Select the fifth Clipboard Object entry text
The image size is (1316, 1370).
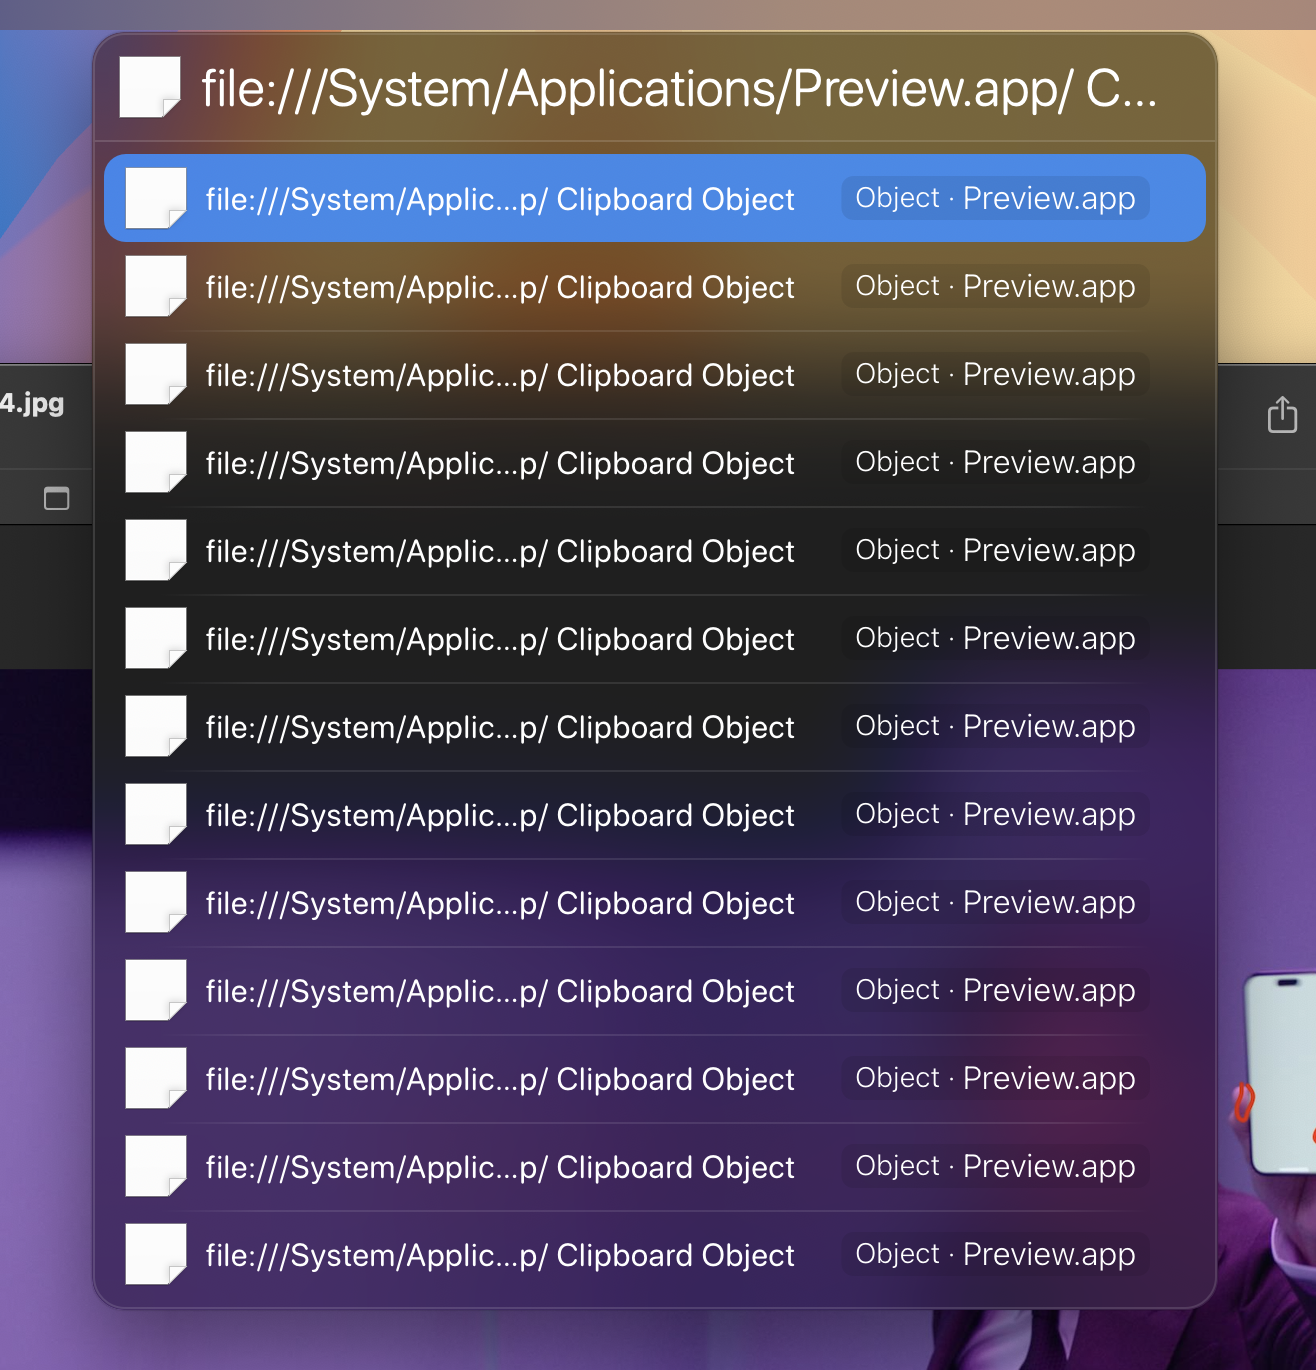(x=500, y=551)
